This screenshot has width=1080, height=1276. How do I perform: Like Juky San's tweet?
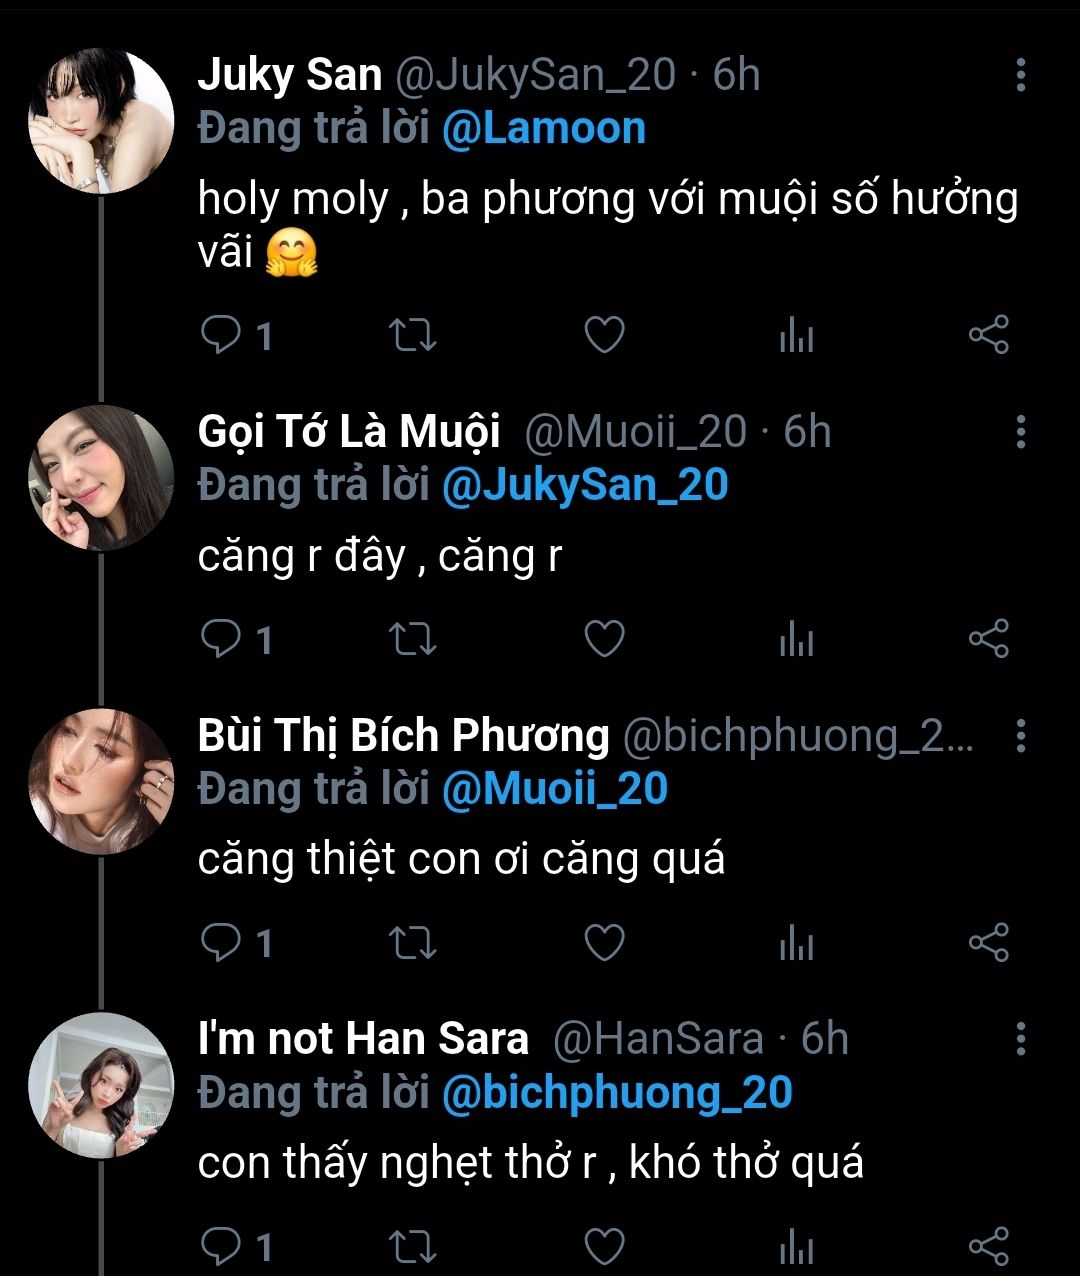pyautogui.click(x=604, y=336)
